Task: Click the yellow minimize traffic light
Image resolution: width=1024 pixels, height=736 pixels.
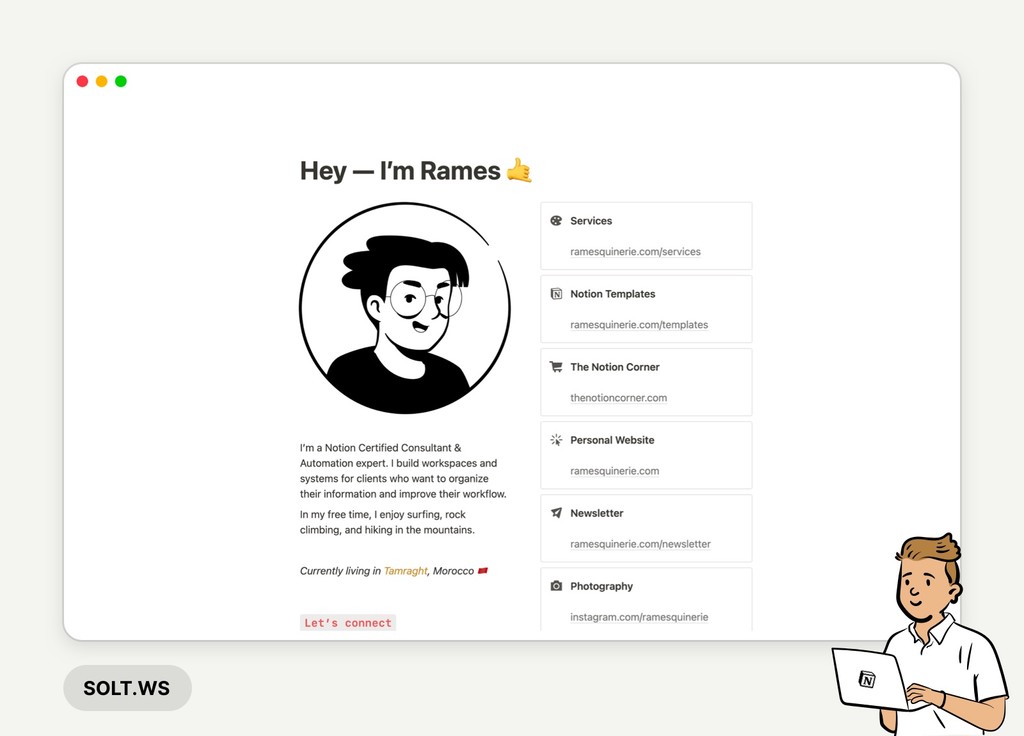Action: [101, 81]
